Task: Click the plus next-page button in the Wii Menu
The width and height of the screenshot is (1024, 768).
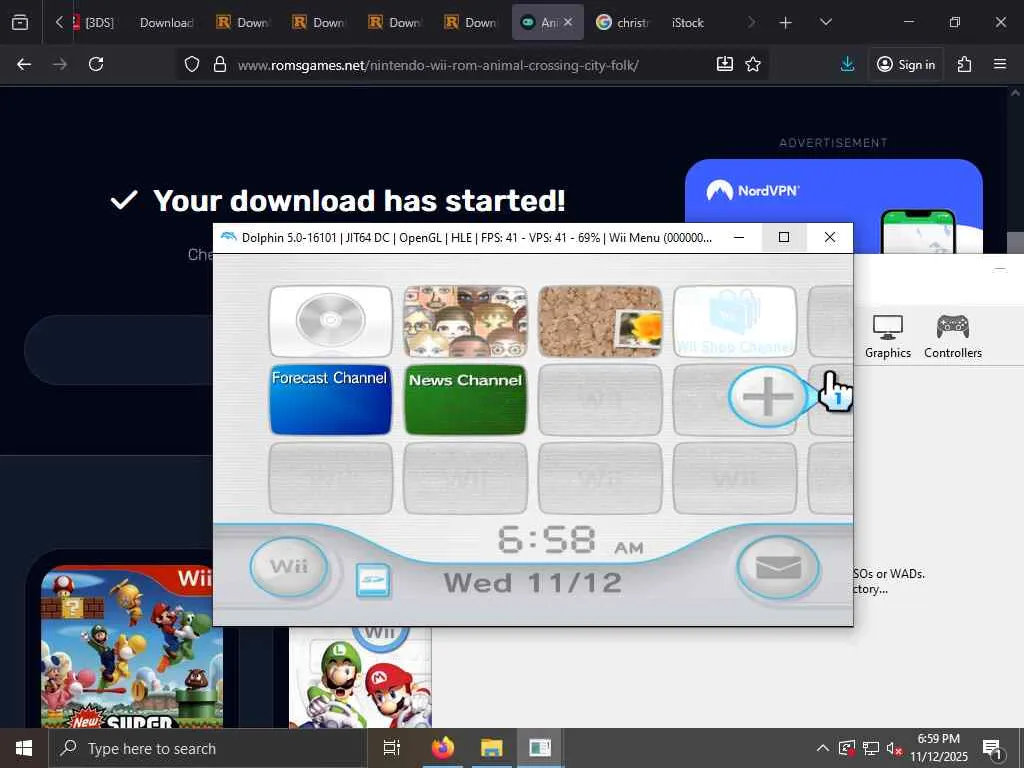Action: [x=768, y=396]
